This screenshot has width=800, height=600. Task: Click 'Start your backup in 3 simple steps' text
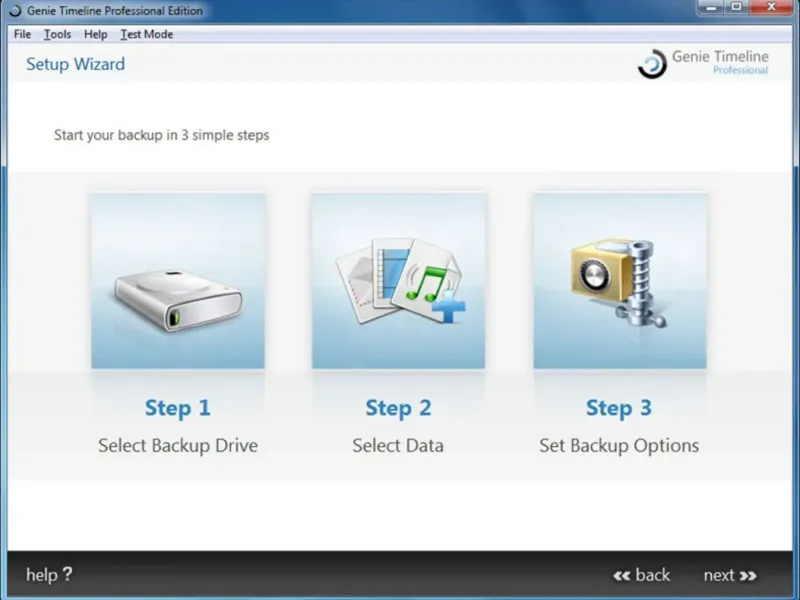162,135
